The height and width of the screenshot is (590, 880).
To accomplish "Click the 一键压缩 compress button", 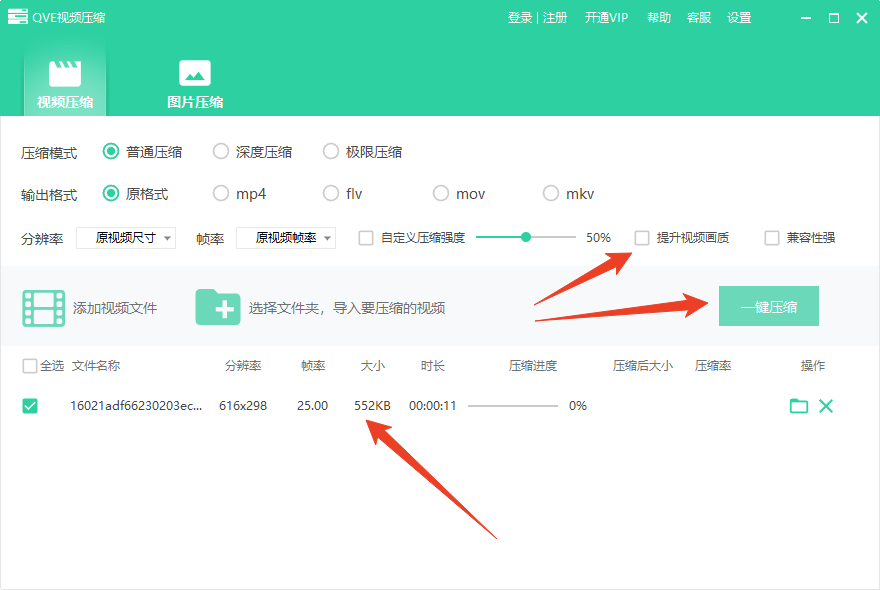I will (768, 307).
